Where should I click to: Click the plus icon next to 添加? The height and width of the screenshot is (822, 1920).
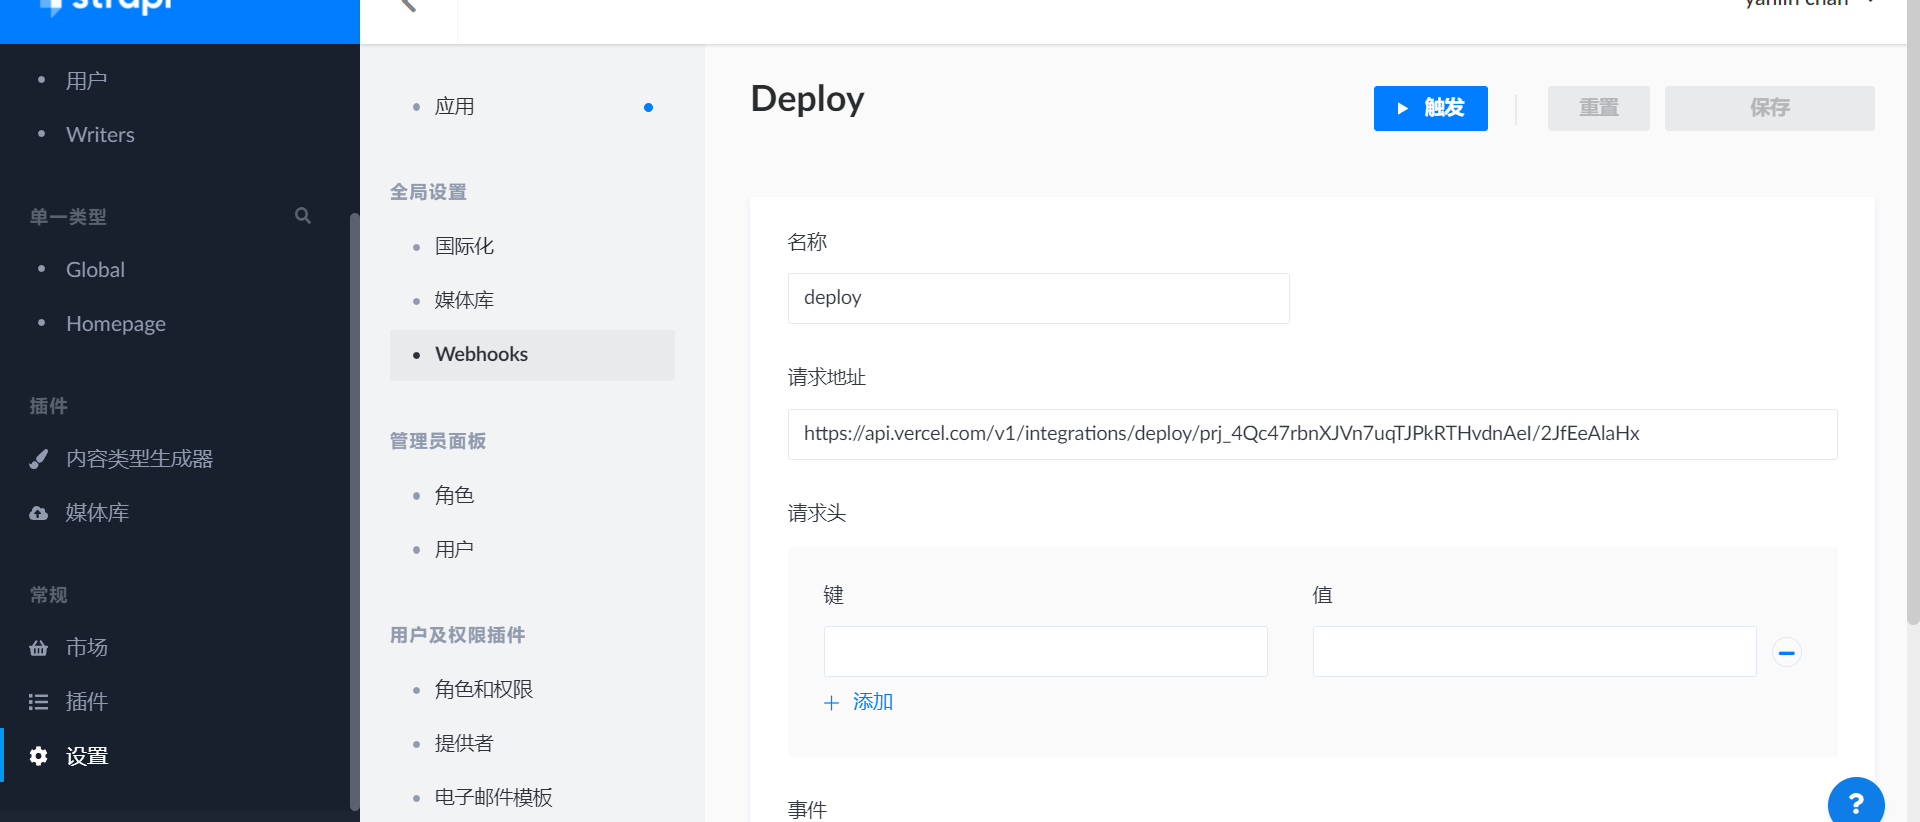point(831,703)
